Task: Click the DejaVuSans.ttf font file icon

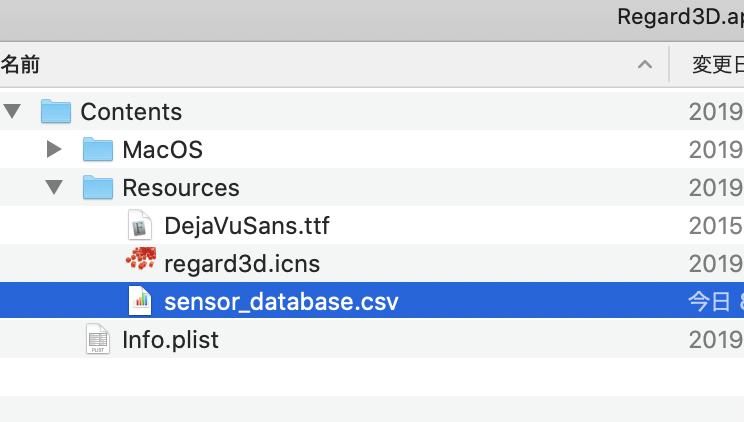Action: [139, 226]
